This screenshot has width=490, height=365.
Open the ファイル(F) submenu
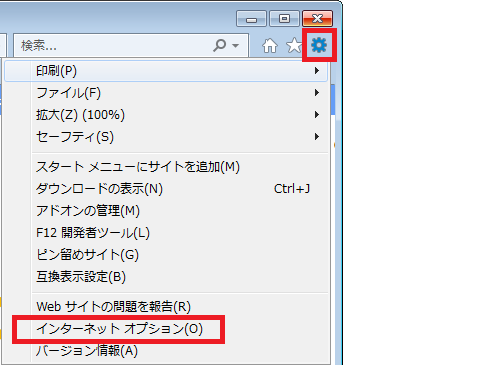(166, 93)
